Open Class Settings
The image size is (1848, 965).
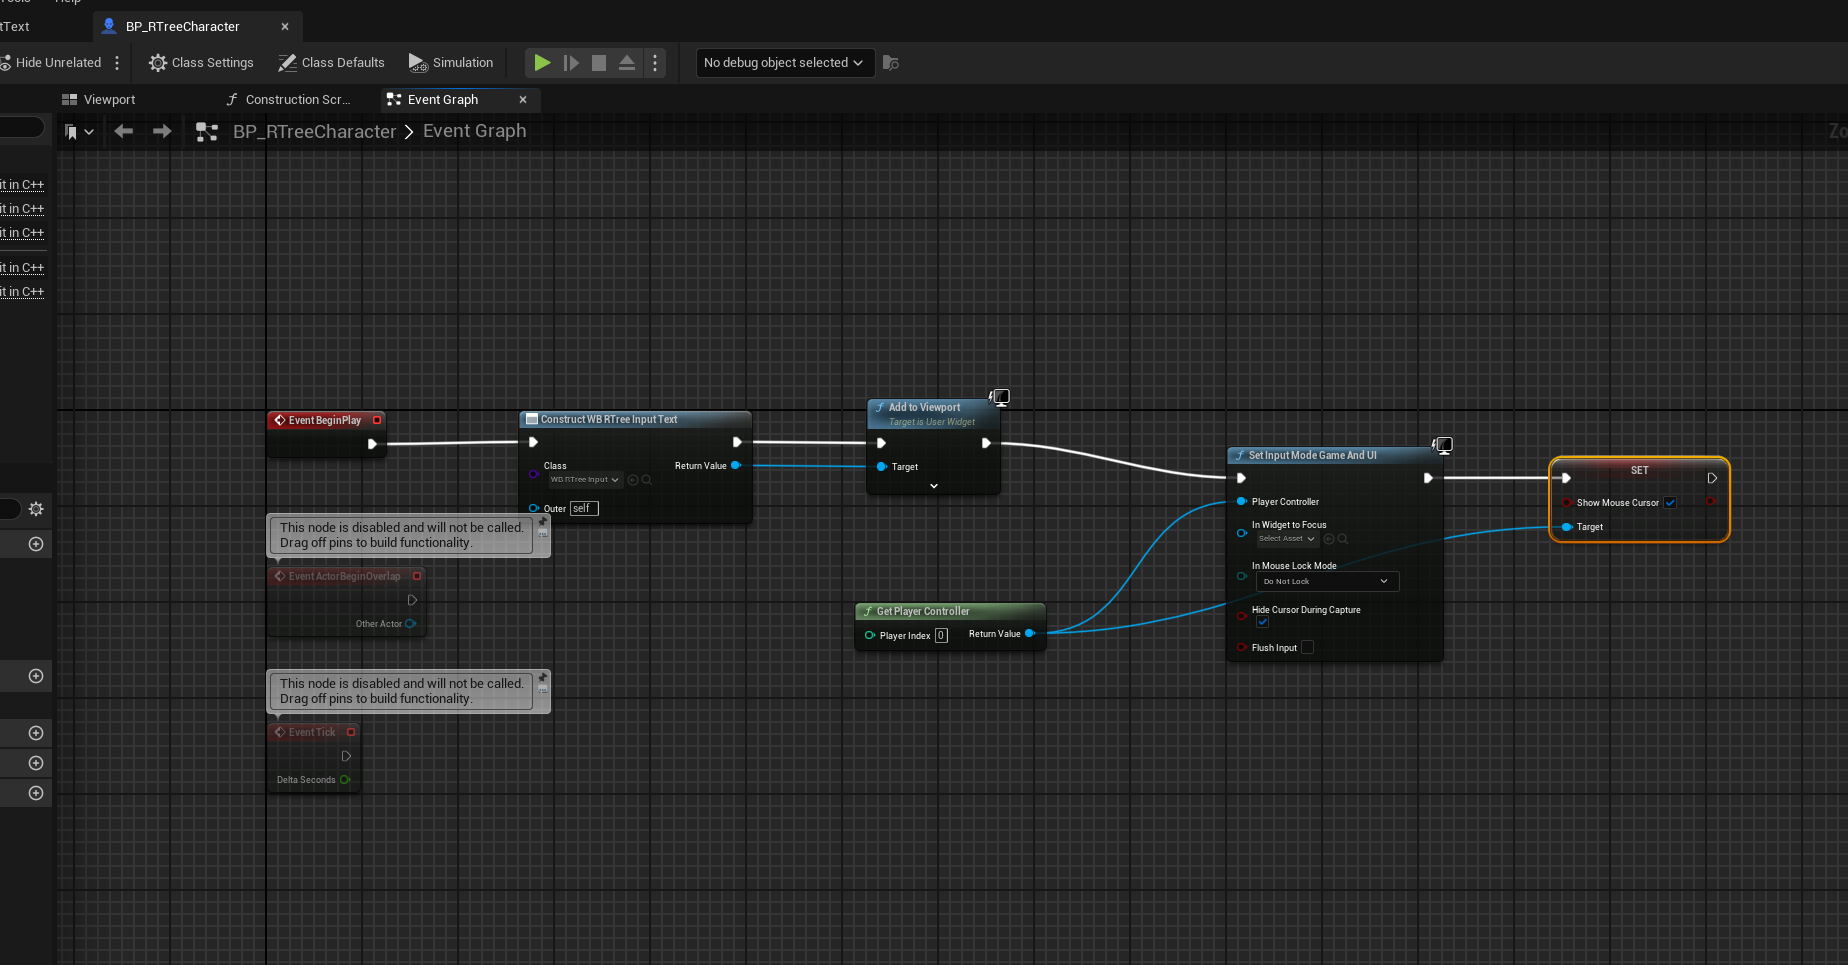click(201, 63)
